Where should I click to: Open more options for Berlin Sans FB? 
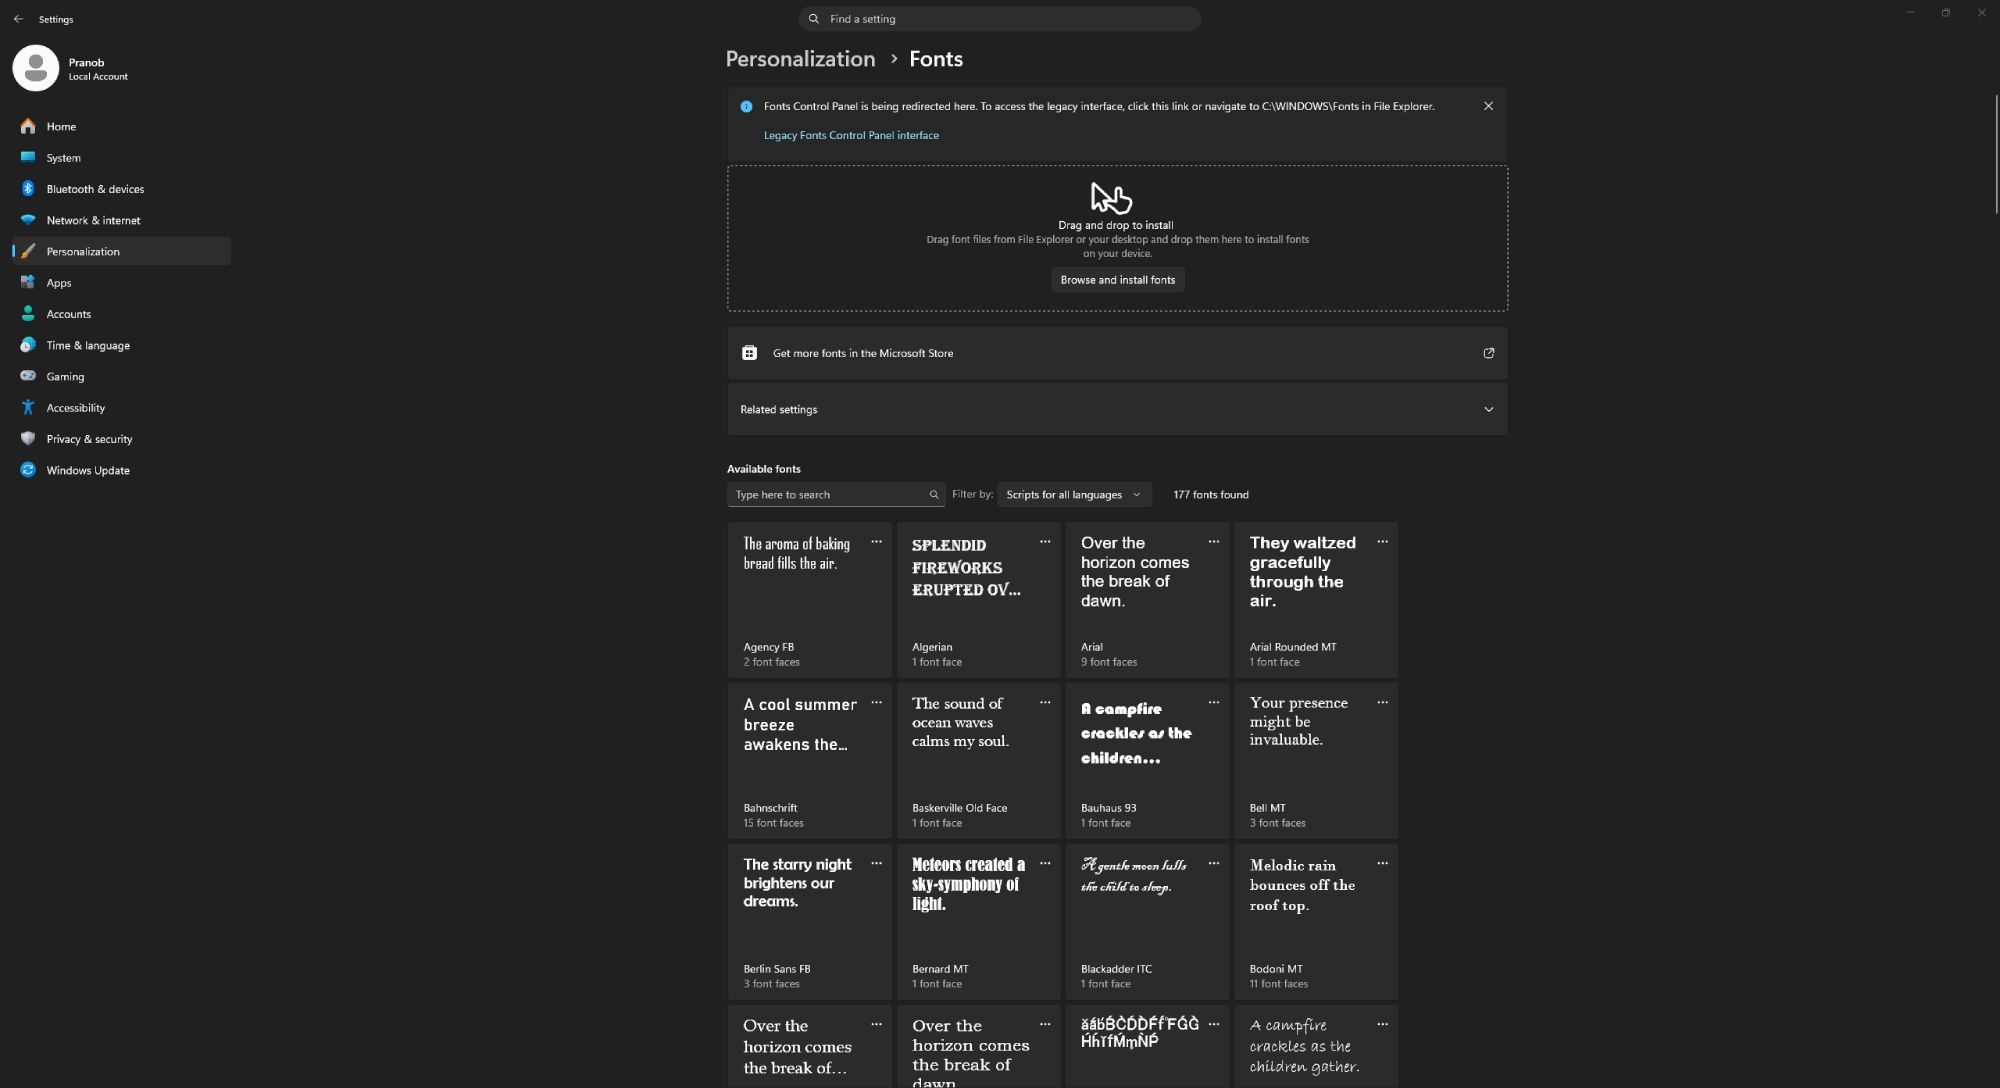(x=876, y=864)
